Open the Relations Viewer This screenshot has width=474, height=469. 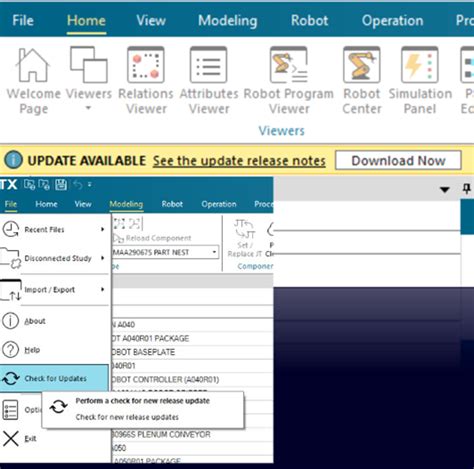point(146,81)
